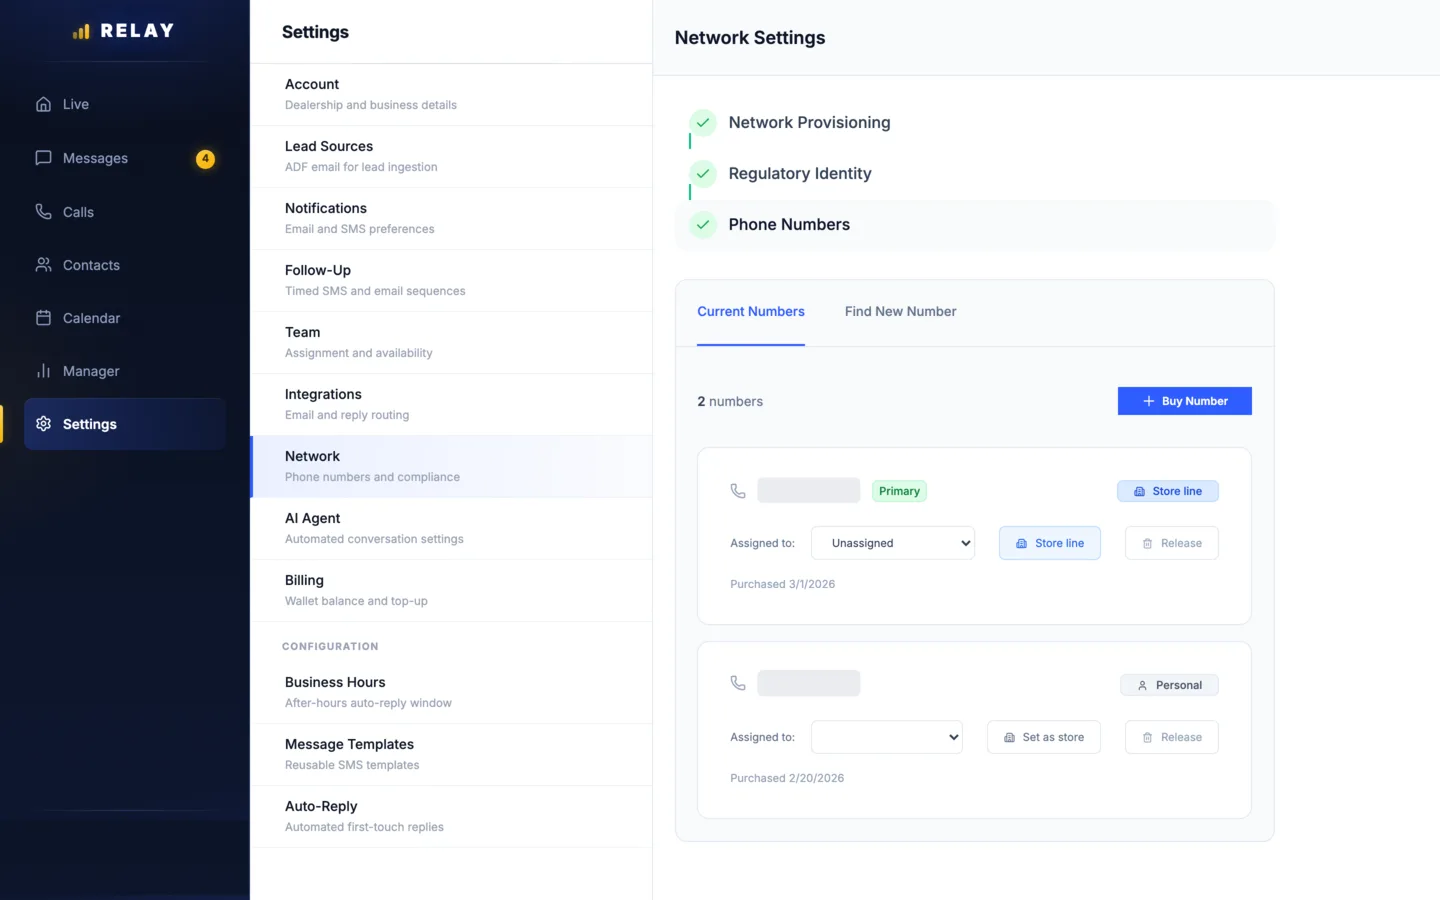Switch to the Find New Number tab

pos(901,312)
